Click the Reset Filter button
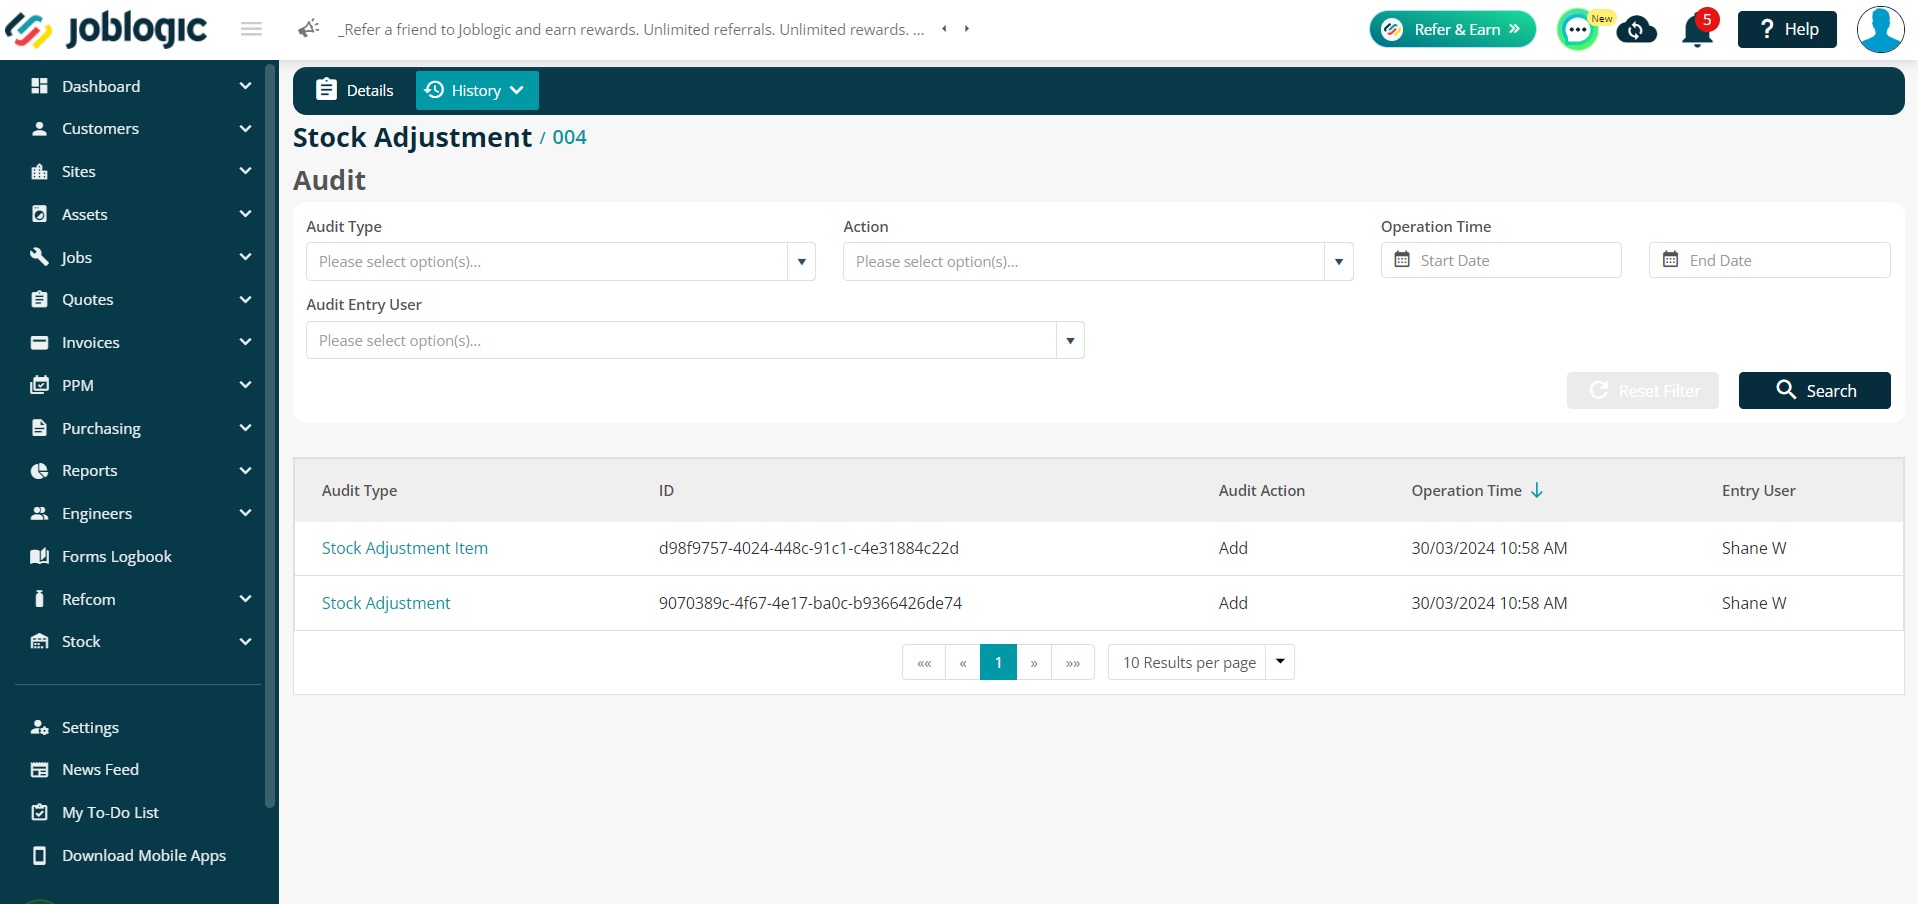Screen dimensions: 1918x904 click(x=1642, y=390)
